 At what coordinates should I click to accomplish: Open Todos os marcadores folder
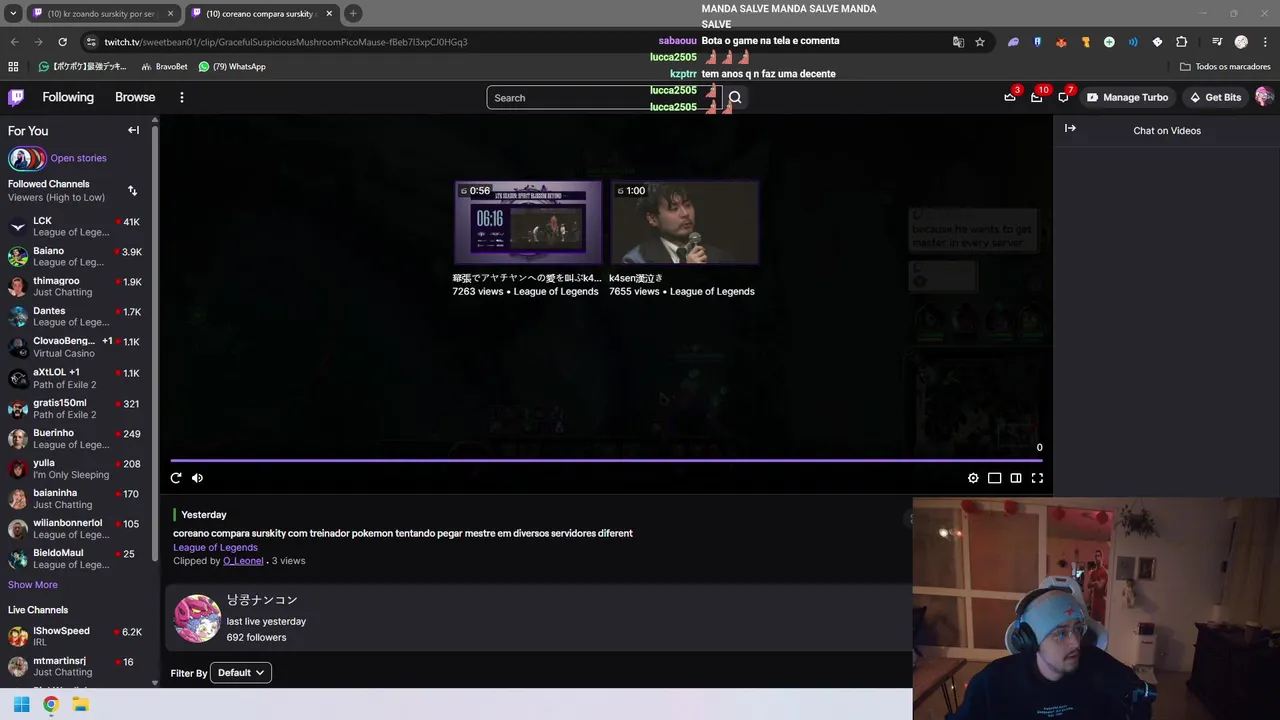pos(1225,66)
